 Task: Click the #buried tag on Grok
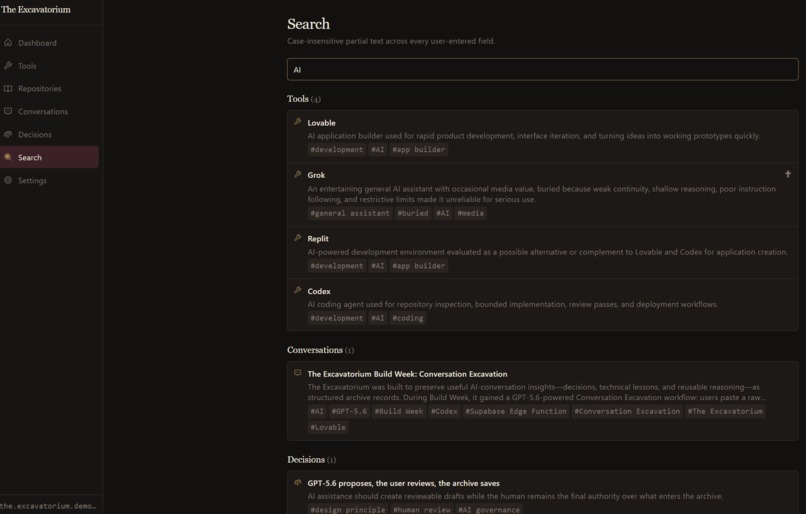(413, 213)
